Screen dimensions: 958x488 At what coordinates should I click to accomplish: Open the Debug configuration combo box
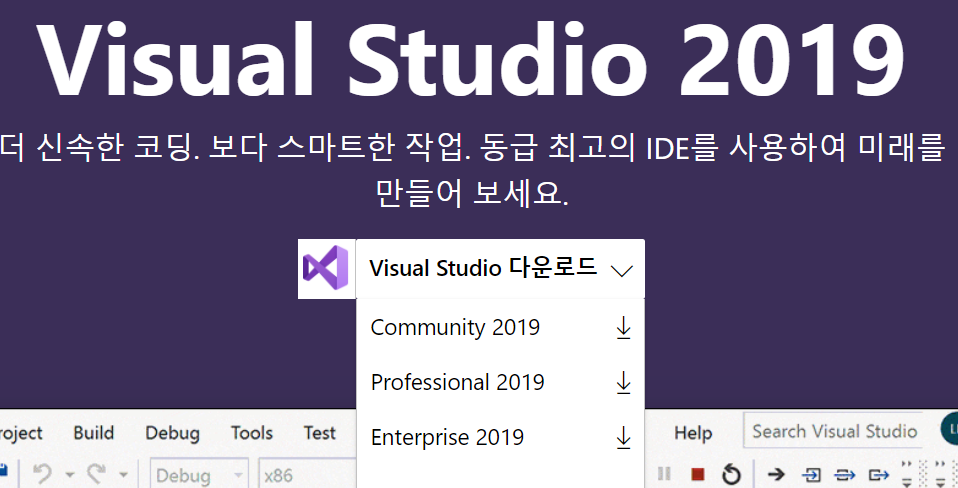[199, 474]
